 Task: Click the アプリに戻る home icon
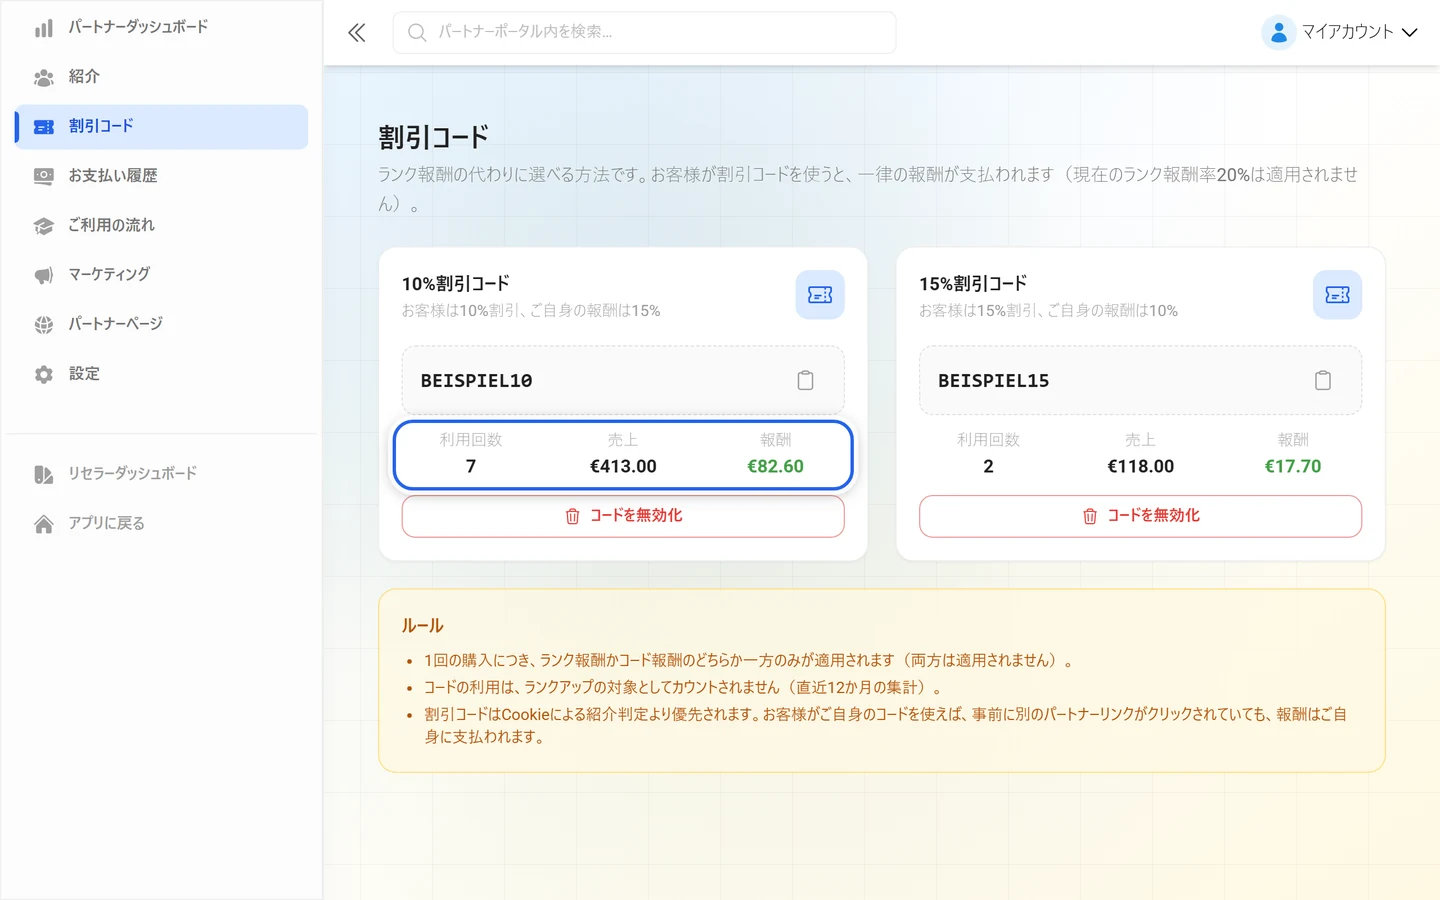tap(43, 524)
